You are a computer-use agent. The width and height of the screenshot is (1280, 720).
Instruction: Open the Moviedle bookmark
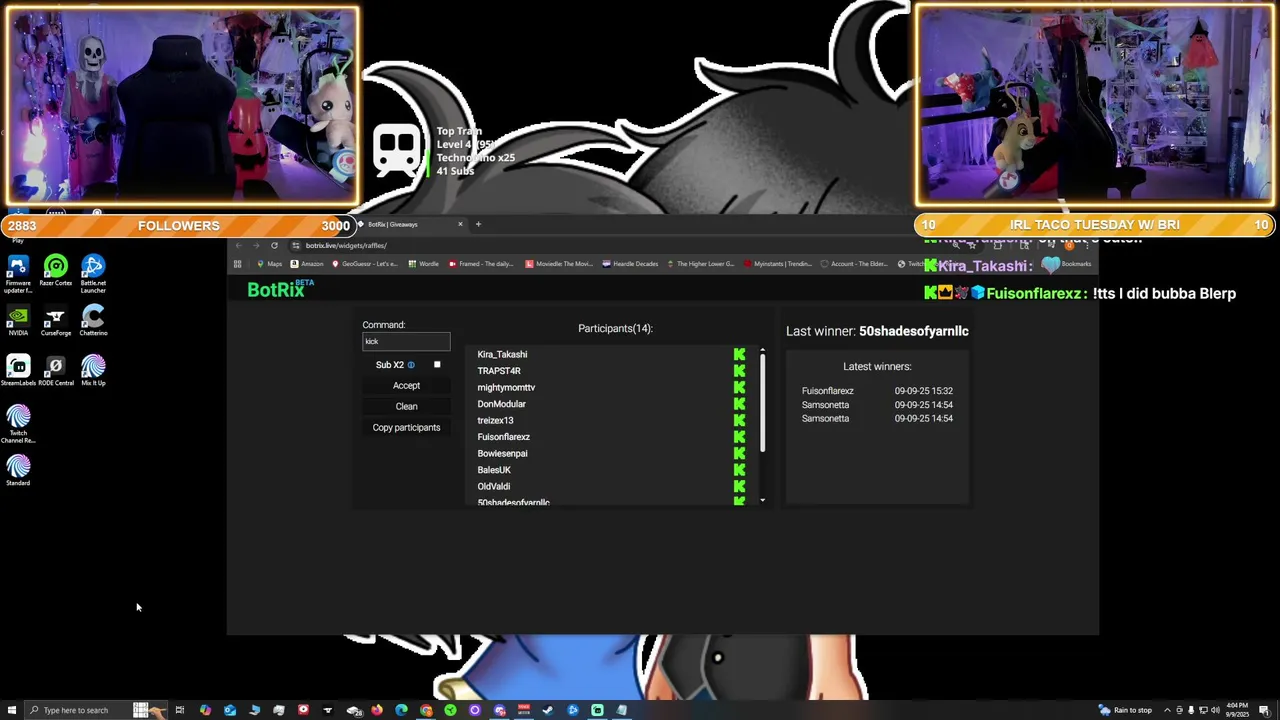tap(559, 264)
